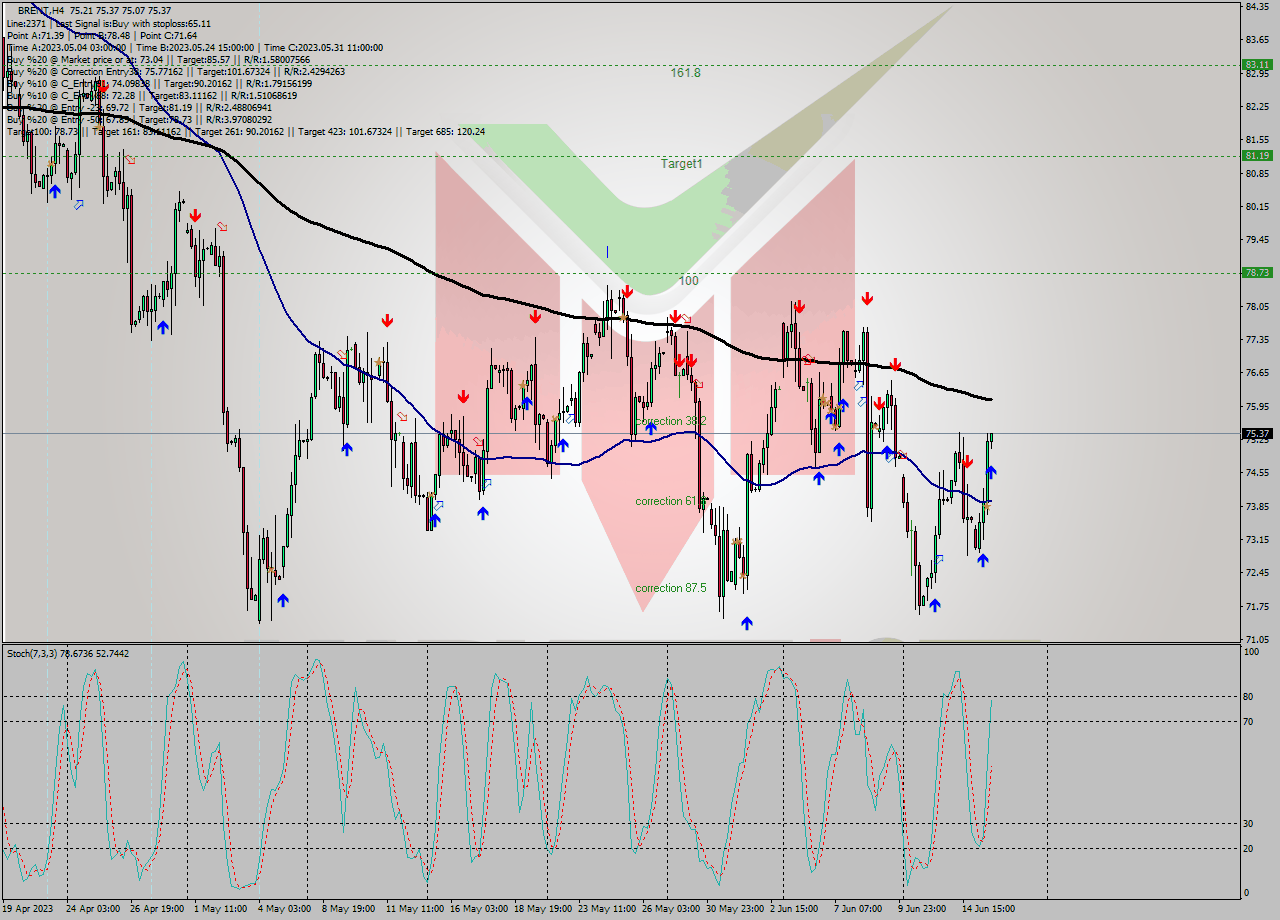1280x920 pixels.
Task: Click the green Target1 level label
Action: [x=682, y=163]
